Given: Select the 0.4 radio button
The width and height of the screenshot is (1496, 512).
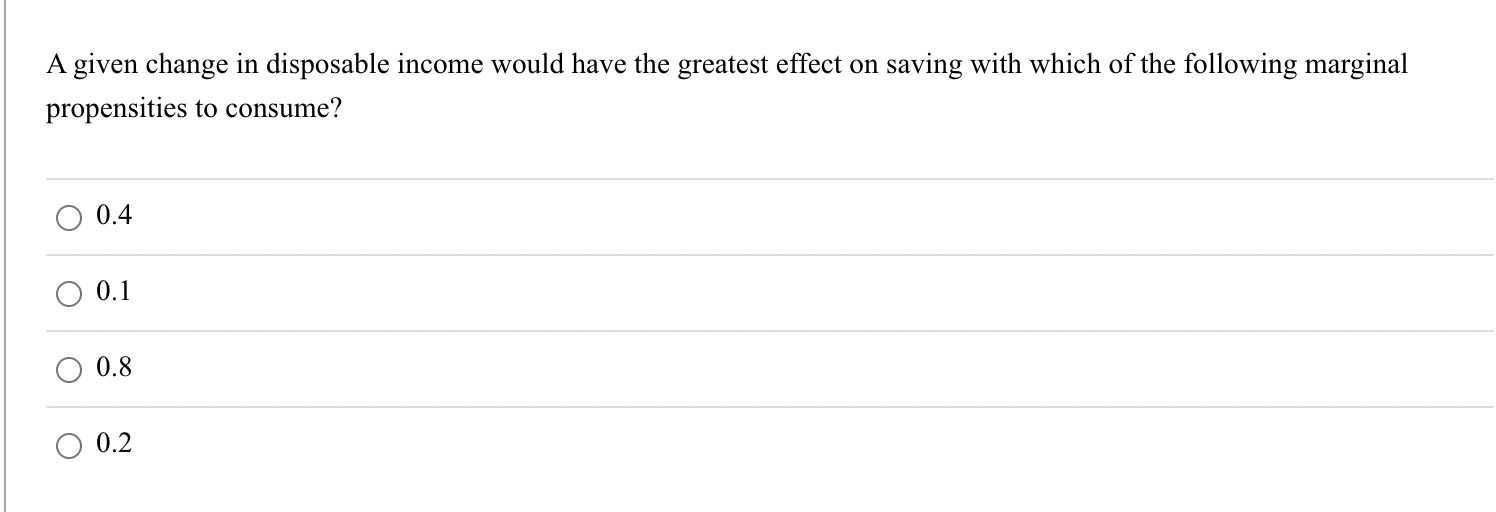Looking at the screenshot, I should (x=70, y=219).
